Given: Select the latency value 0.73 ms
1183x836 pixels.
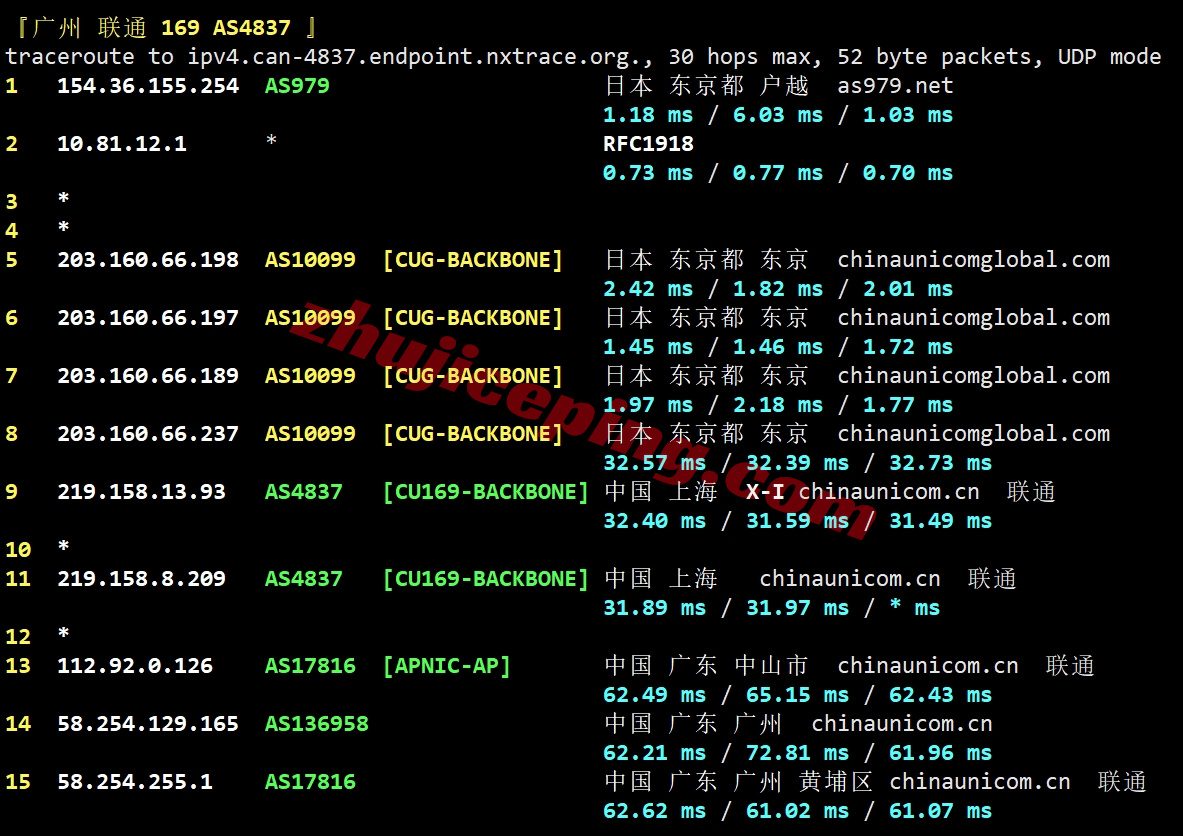Looking at the screenshot, I should point(647,174).
